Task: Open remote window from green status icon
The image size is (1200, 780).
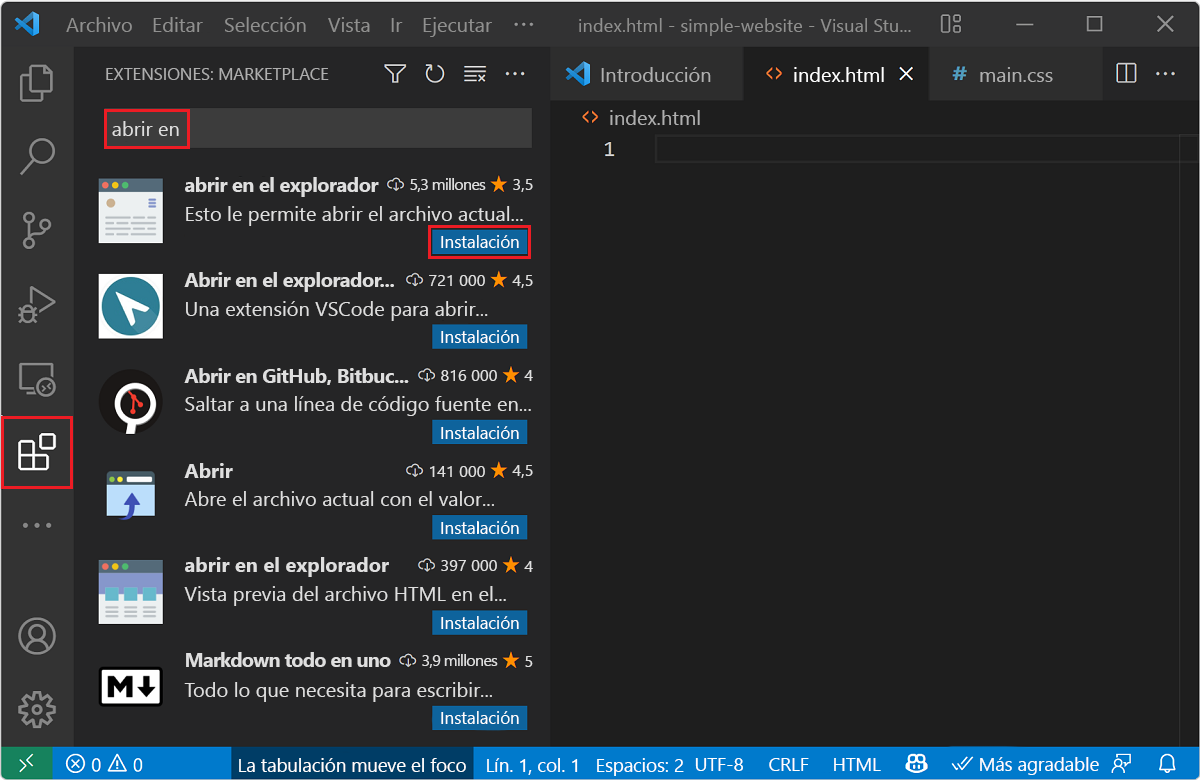Action: click(x=26, y=765)
